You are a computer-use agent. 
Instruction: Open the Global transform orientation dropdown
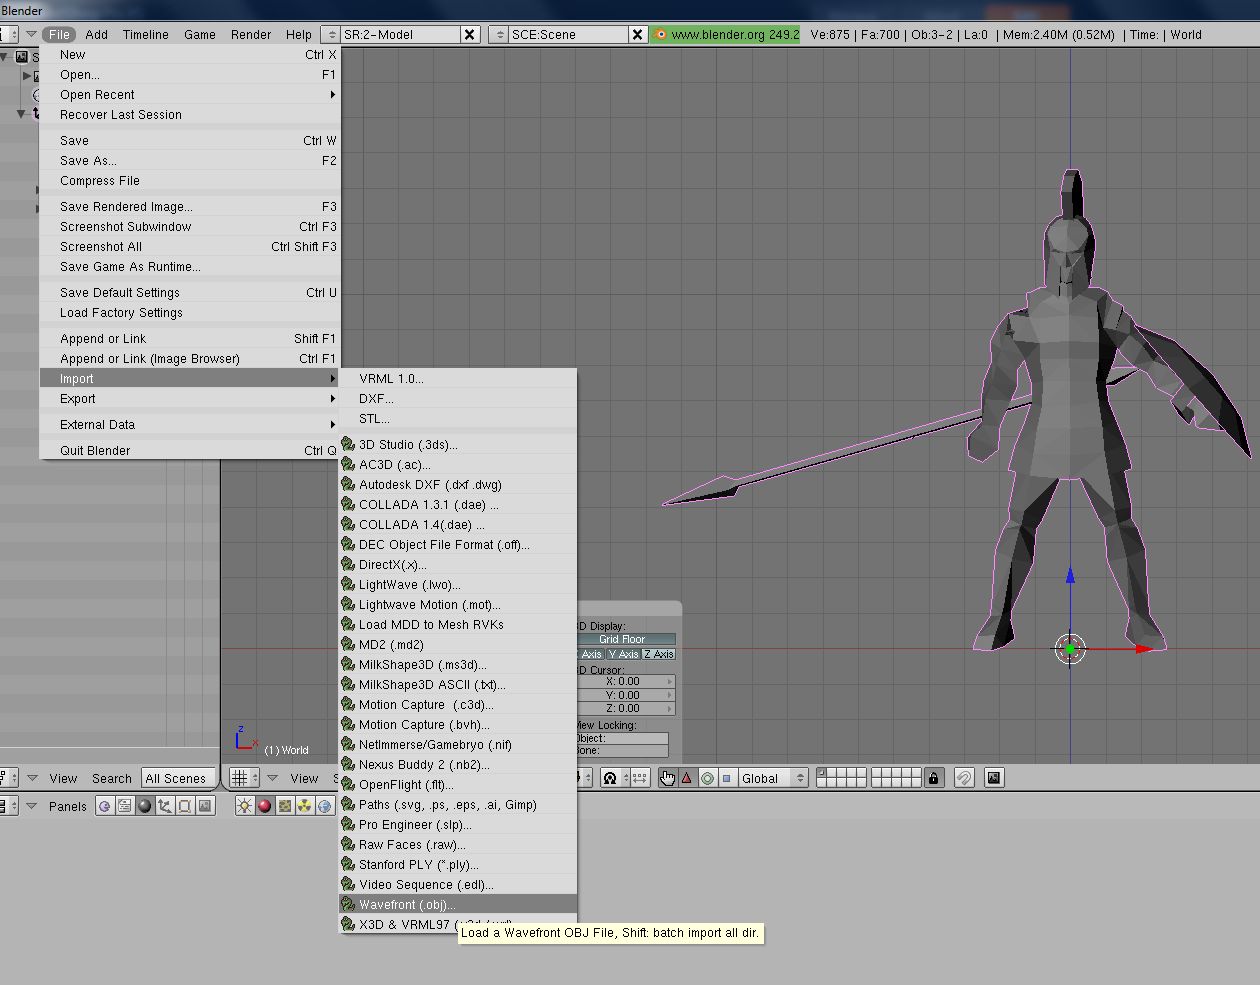click(x=773, y=778)
